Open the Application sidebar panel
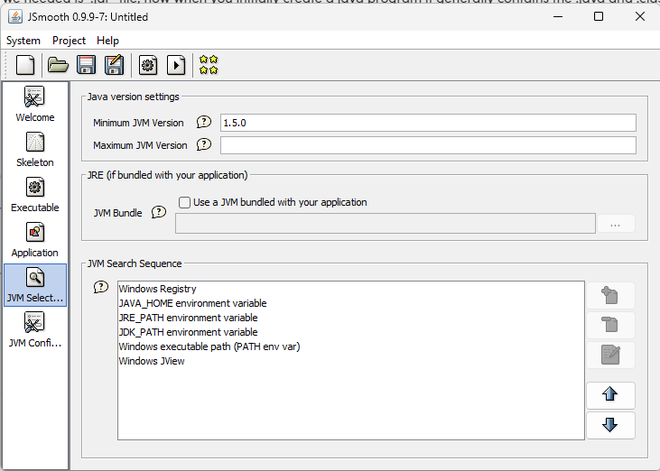Viewport: 660px width, 471px height. tap(35, 239)
